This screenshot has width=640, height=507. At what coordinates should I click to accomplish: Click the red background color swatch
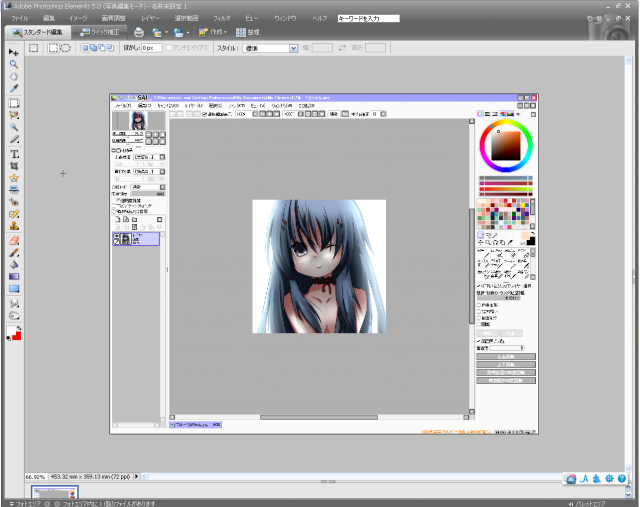pos(17,336)
